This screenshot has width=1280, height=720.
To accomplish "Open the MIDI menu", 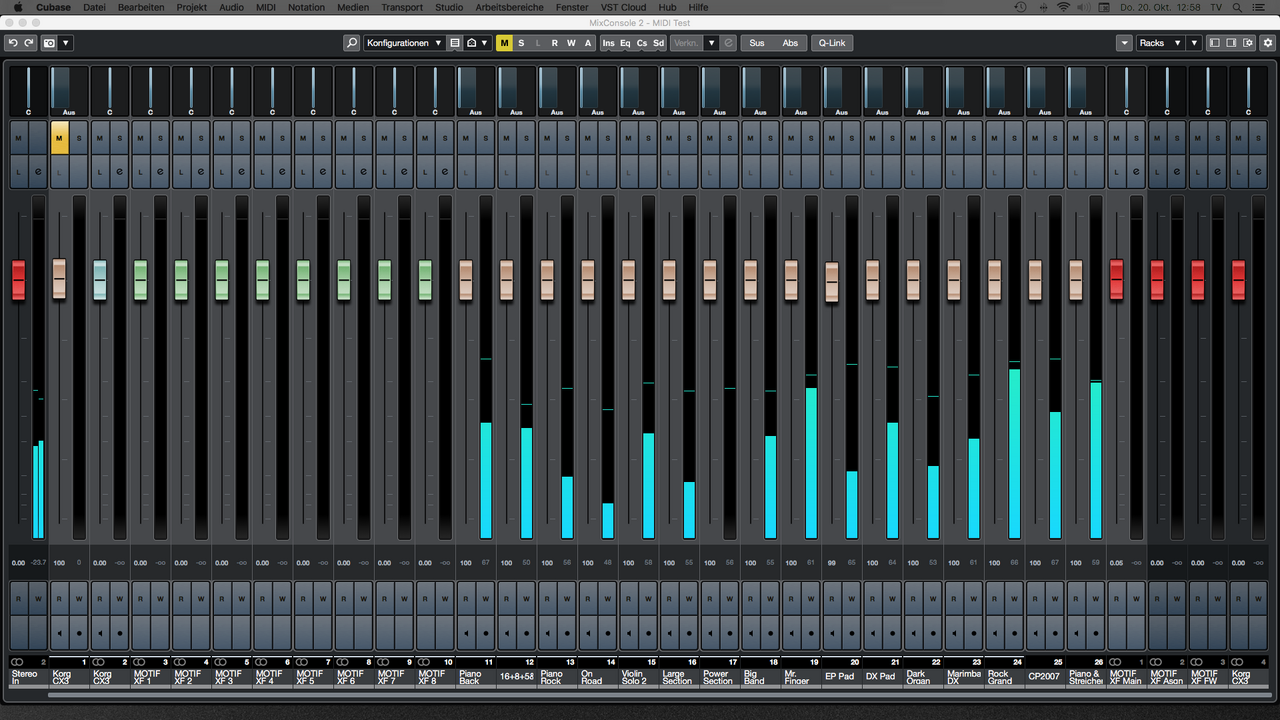I will pos(265,7).
